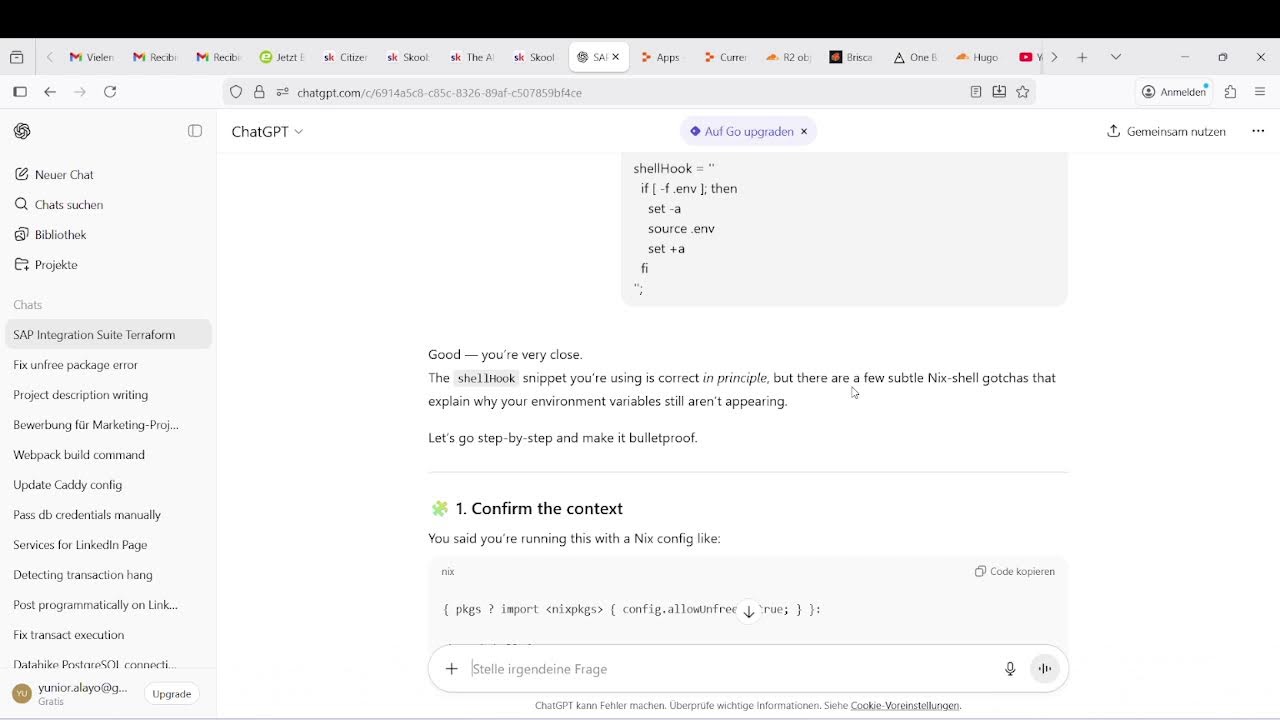Open browser extensions puzzle icon
1280x720 pixels.
1230,91
